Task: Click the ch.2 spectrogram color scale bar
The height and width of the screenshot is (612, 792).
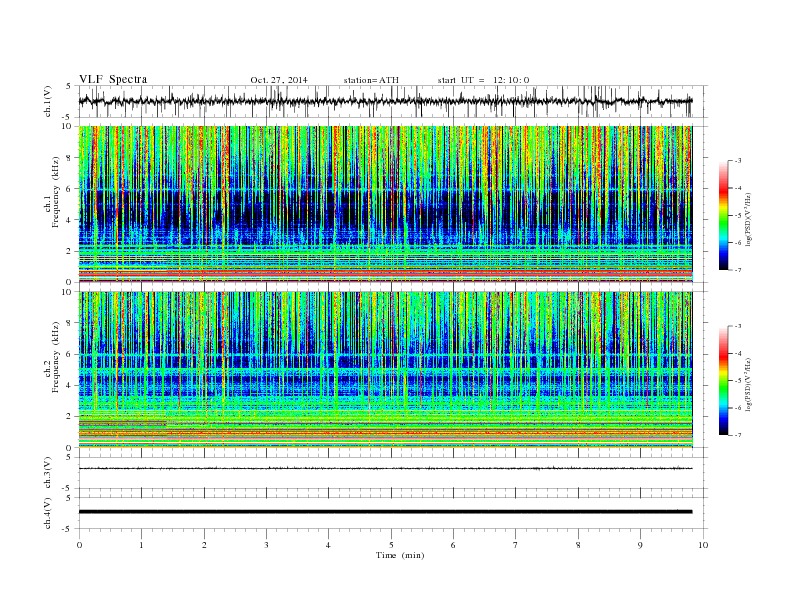Action: coord(723,381)
